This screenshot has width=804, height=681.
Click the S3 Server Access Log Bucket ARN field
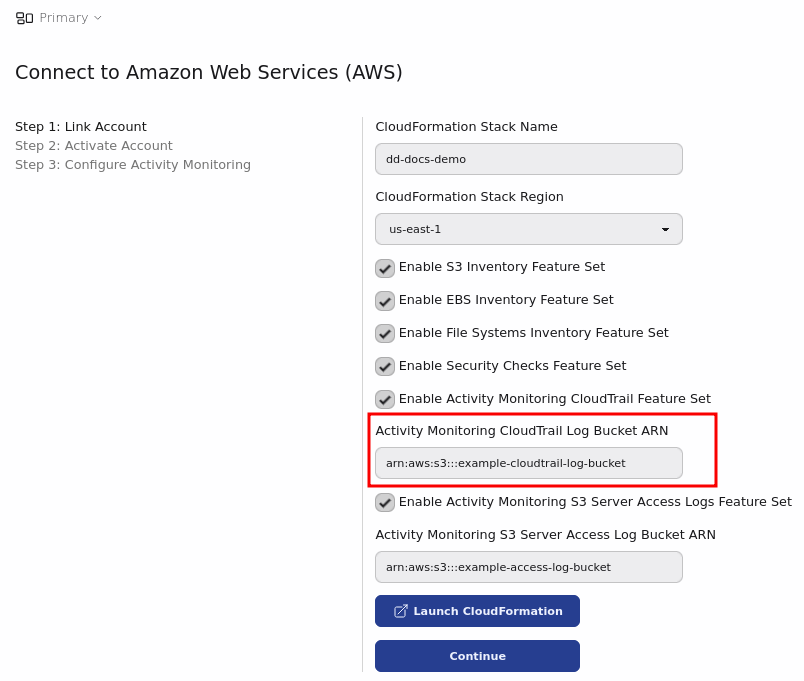tap(528, 567)
